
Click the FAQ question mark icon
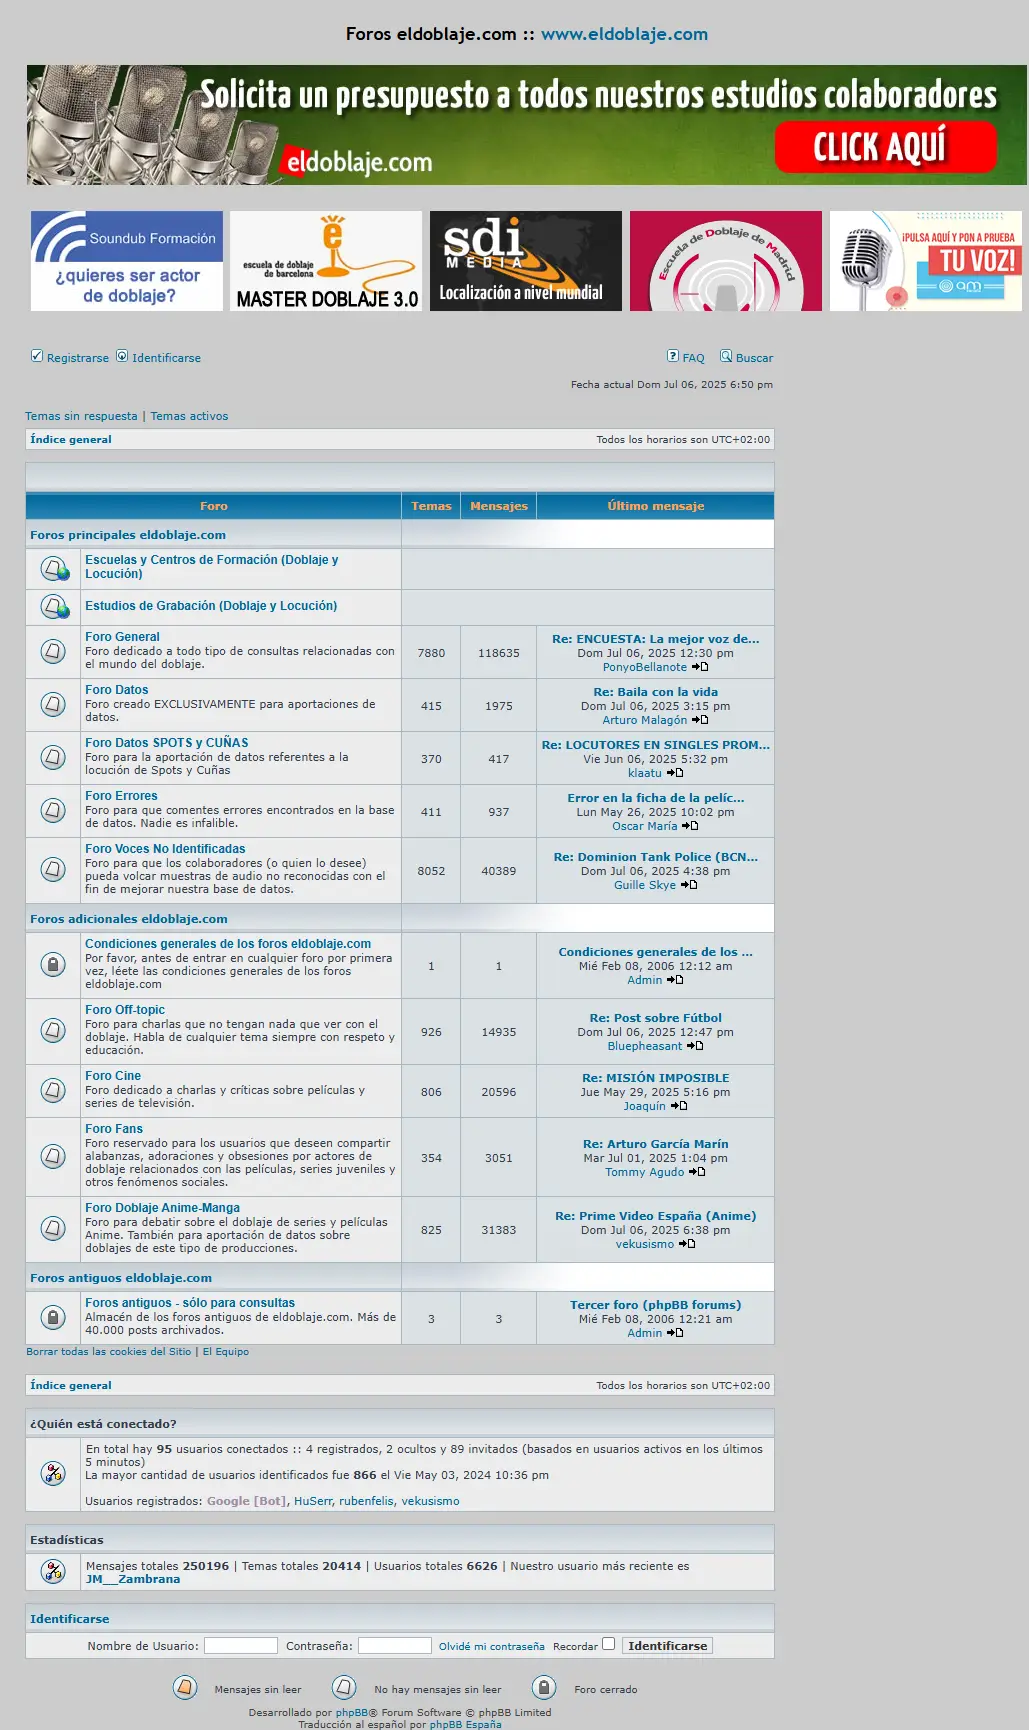click(673, 356)
